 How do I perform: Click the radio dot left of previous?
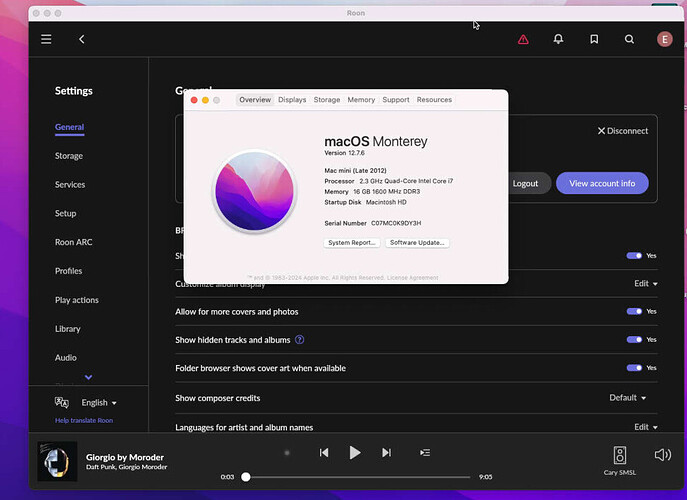287,453
